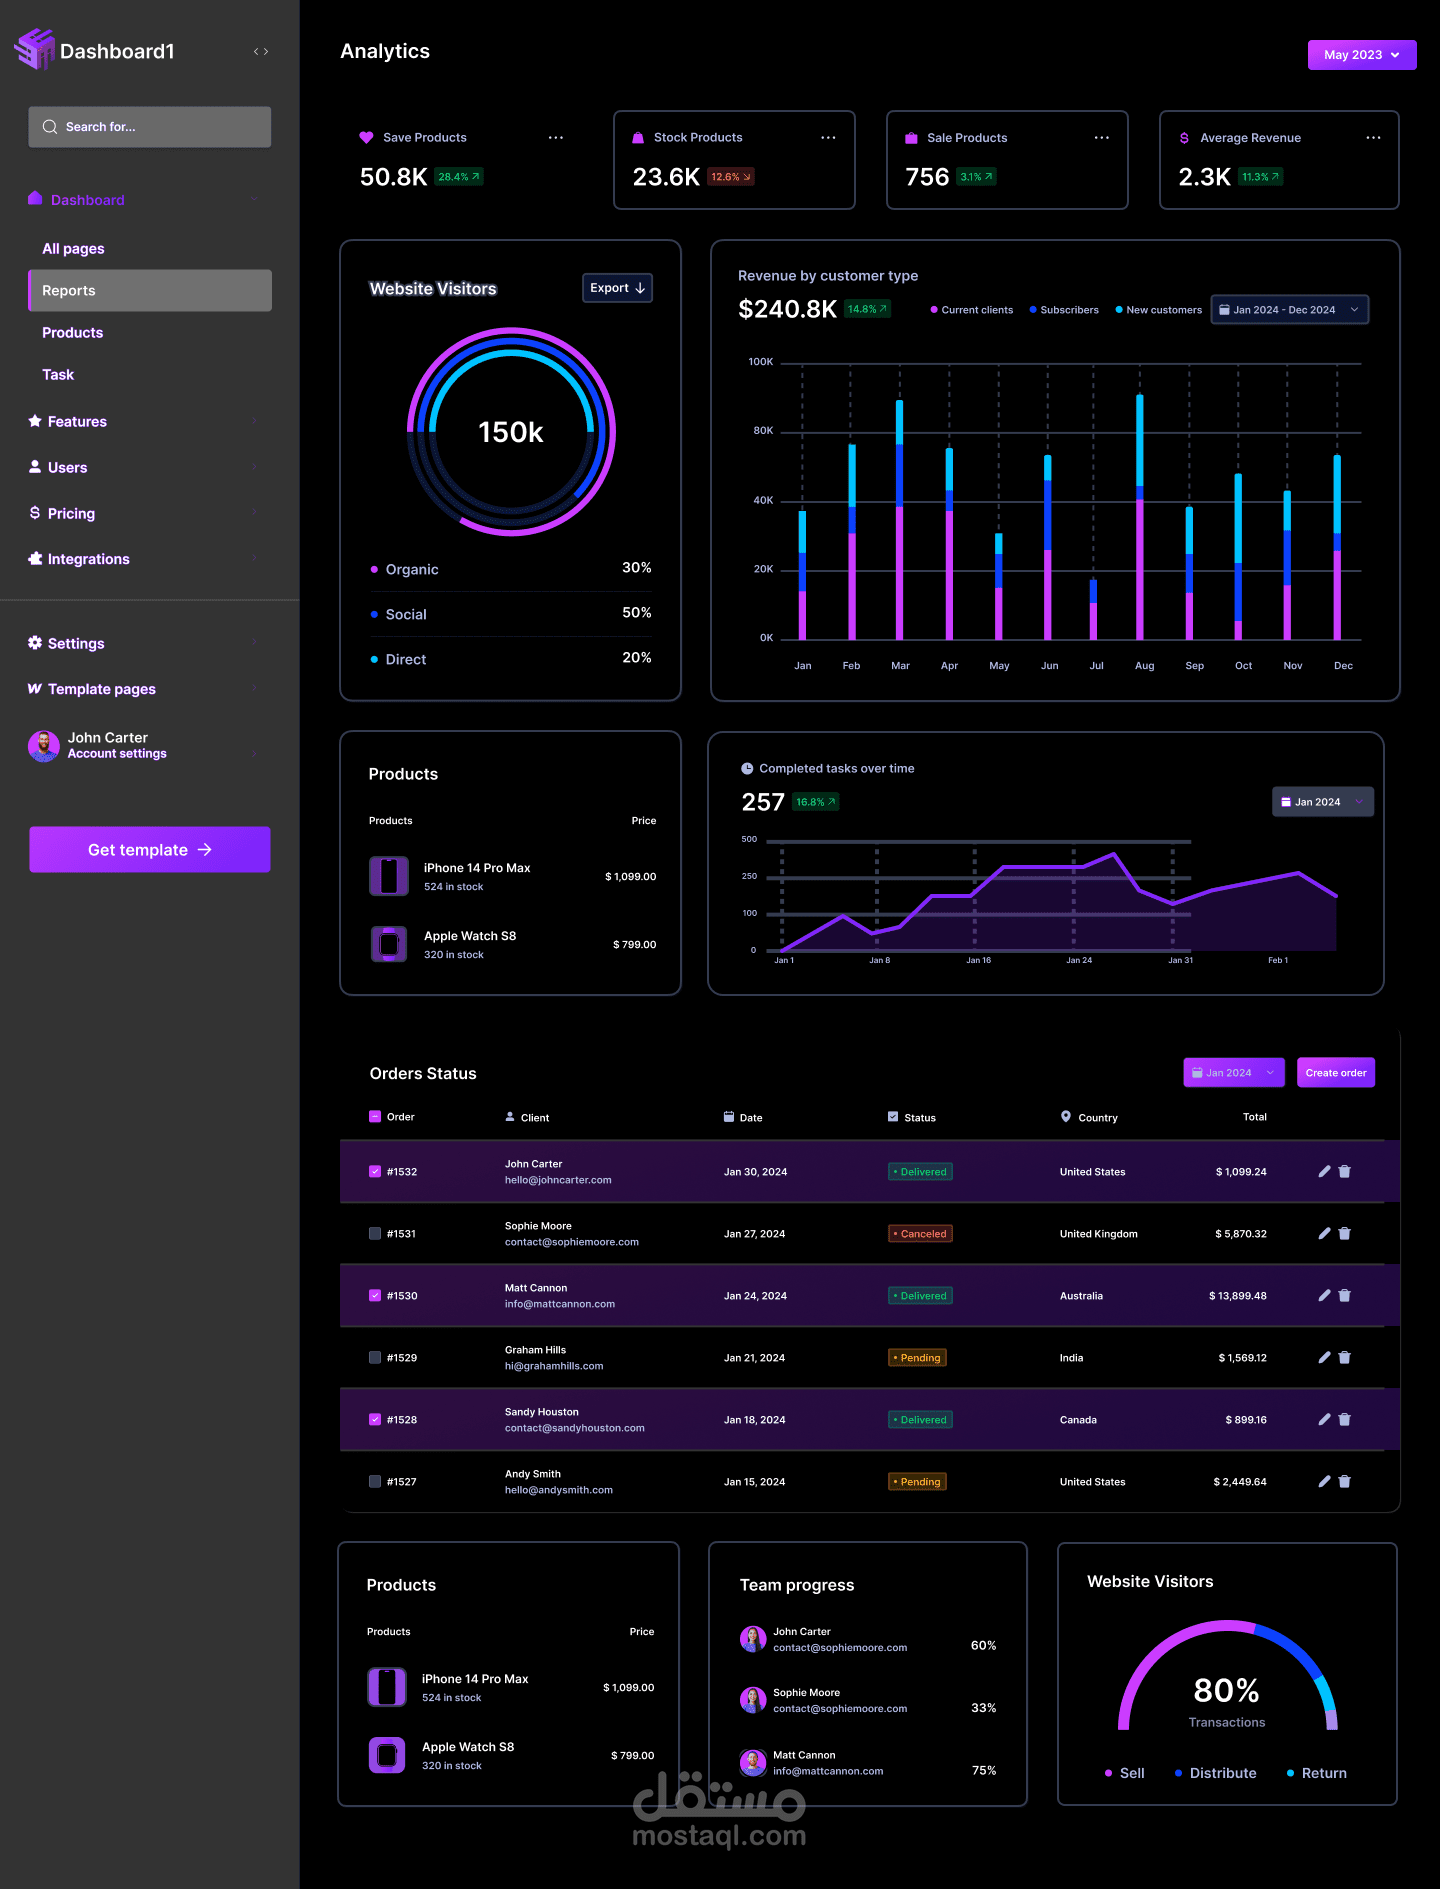1440x1889 pixels.
Task: Check order #1527 checkbox
Action: (x=375, y=1481)
